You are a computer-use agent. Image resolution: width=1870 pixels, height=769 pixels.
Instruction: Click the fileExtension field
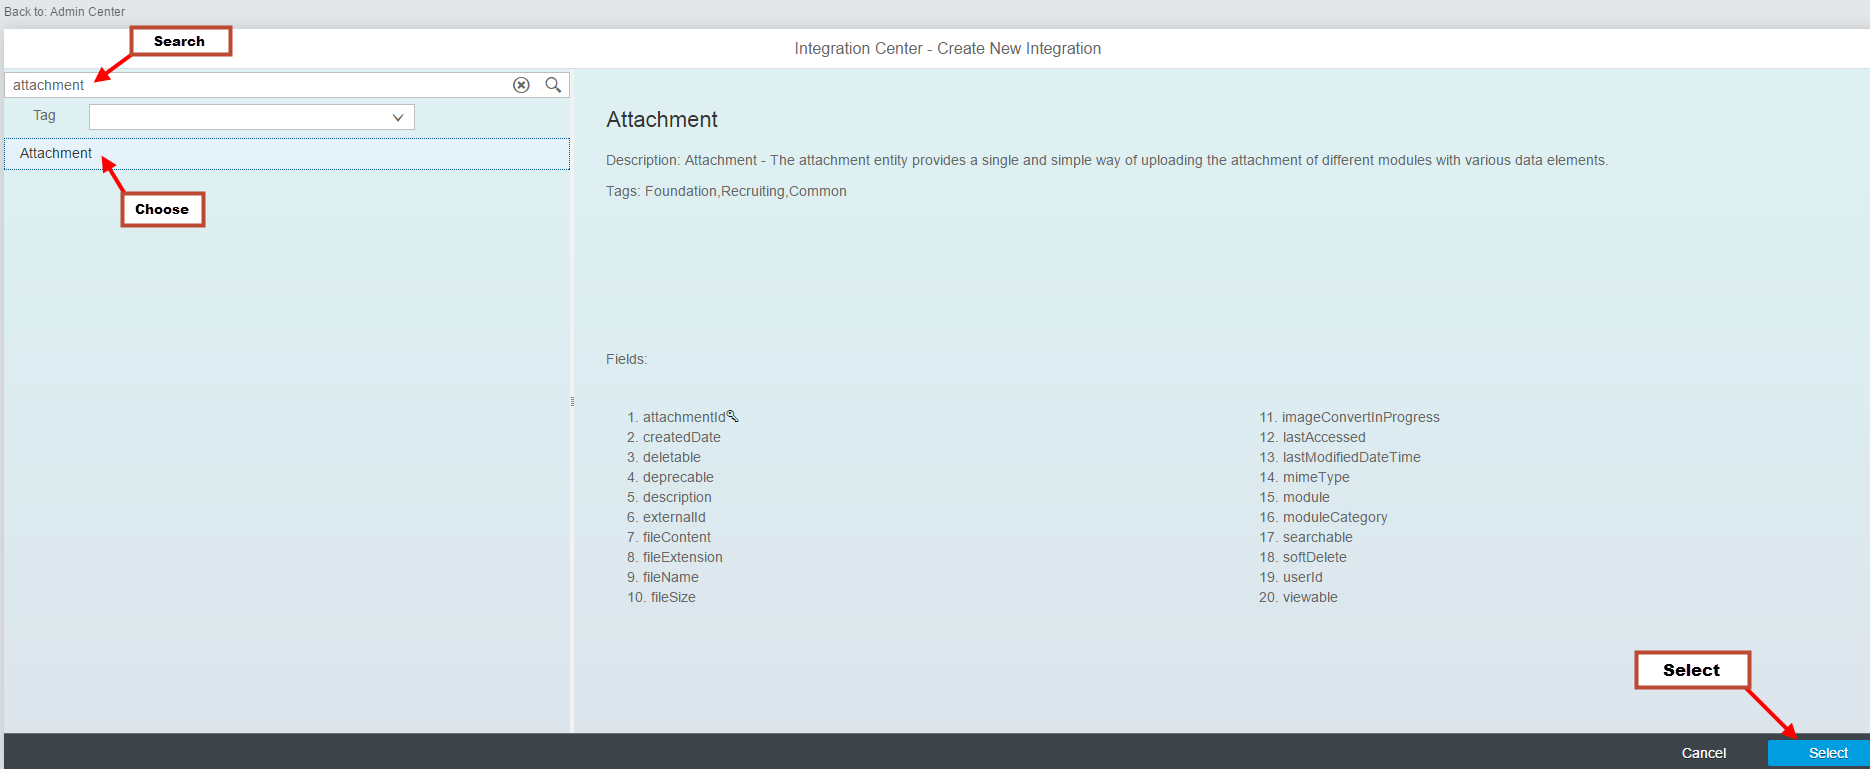coord(683,557)
